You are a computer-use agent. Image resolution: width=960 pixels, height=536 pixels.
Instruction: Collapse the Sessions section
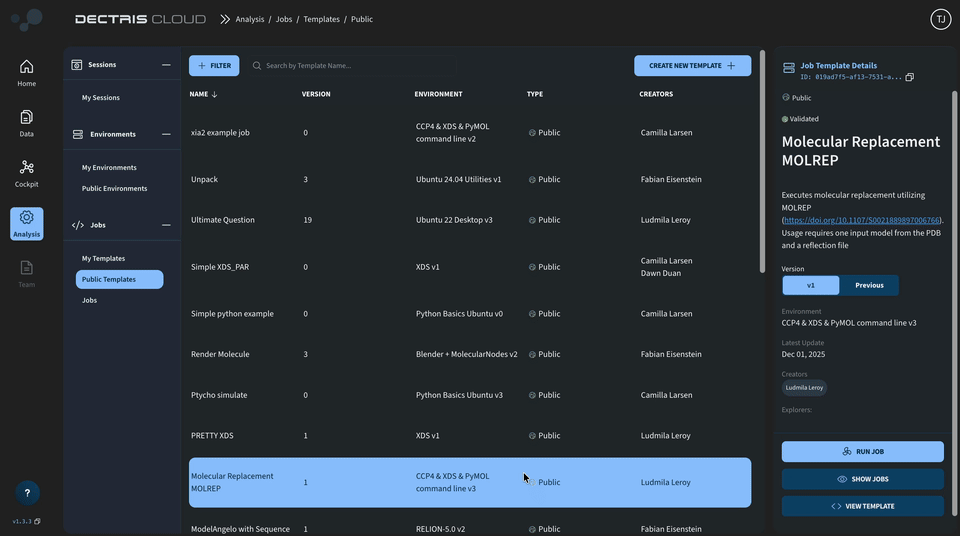166,64
